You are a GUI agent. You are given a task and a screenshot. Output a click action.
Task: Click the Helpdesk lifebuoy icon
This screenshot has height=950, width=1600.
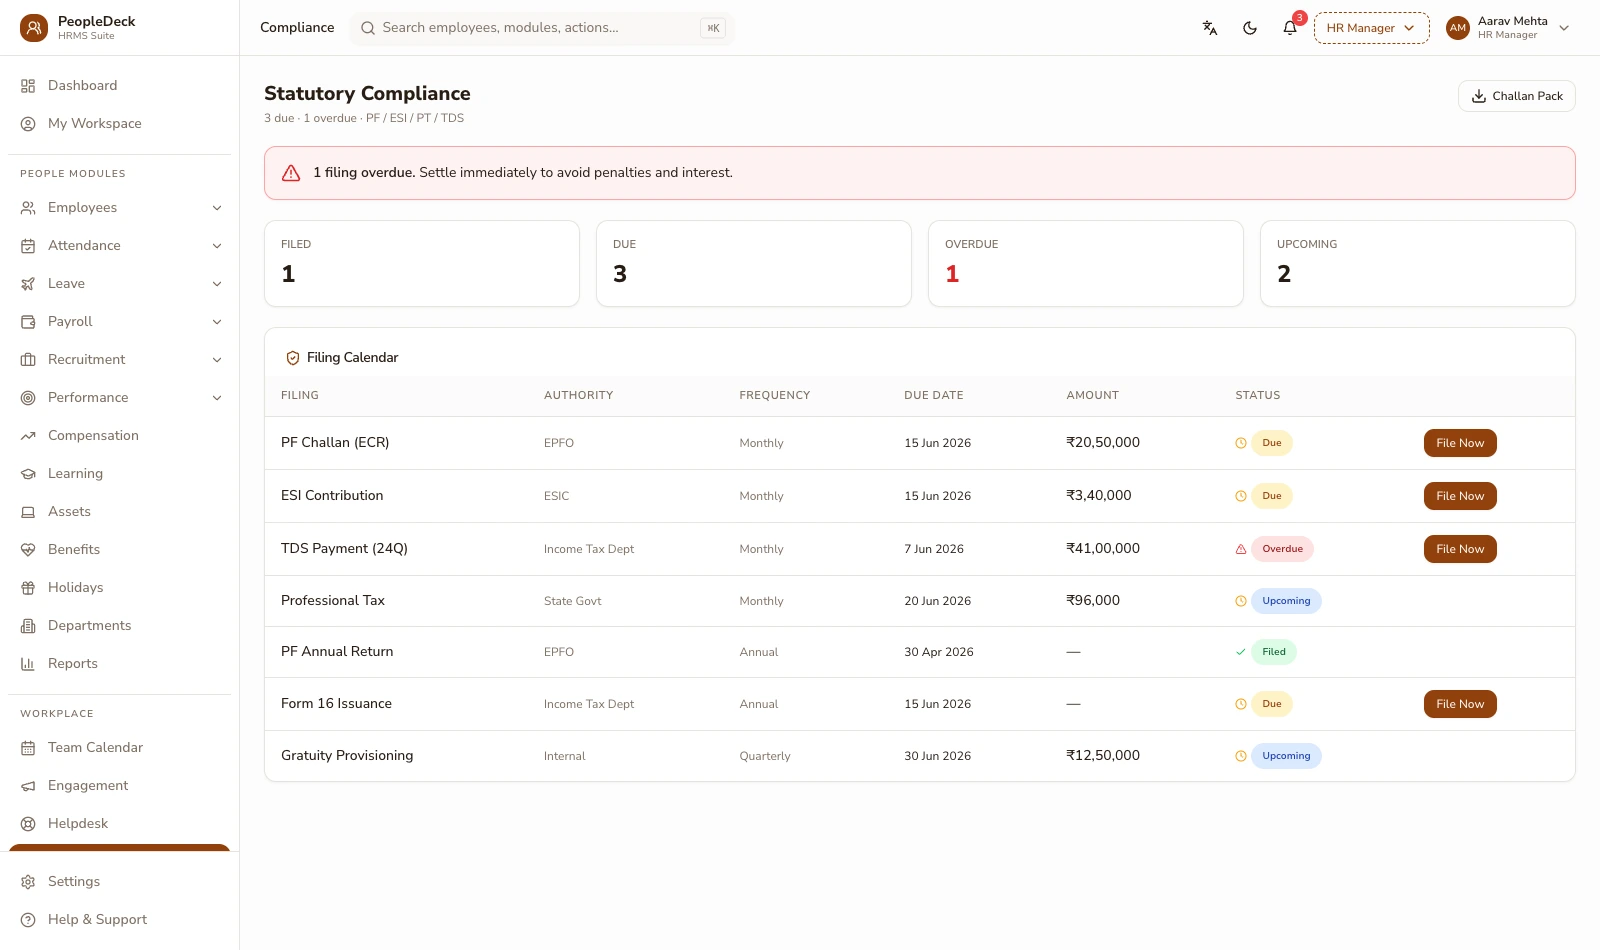click(28, 824)
